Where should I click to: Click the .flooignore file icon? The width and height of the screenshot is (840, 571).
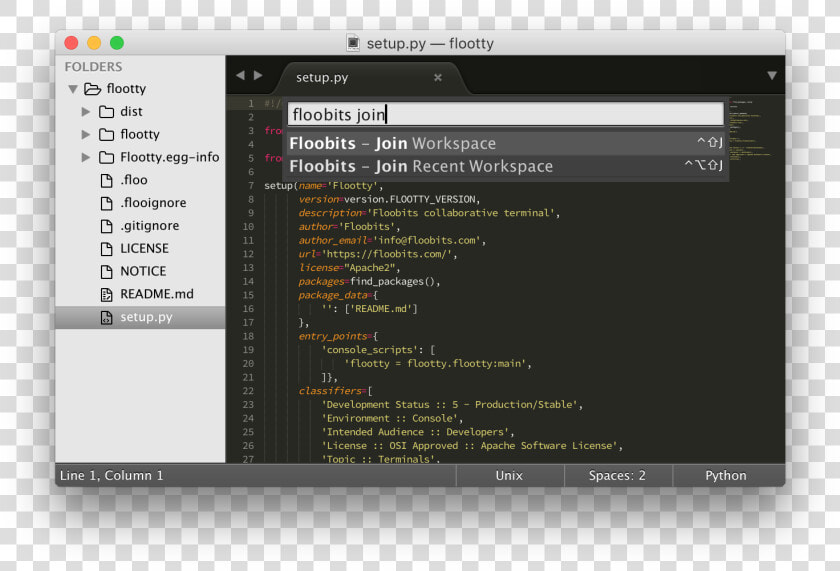tap(107, 203)
